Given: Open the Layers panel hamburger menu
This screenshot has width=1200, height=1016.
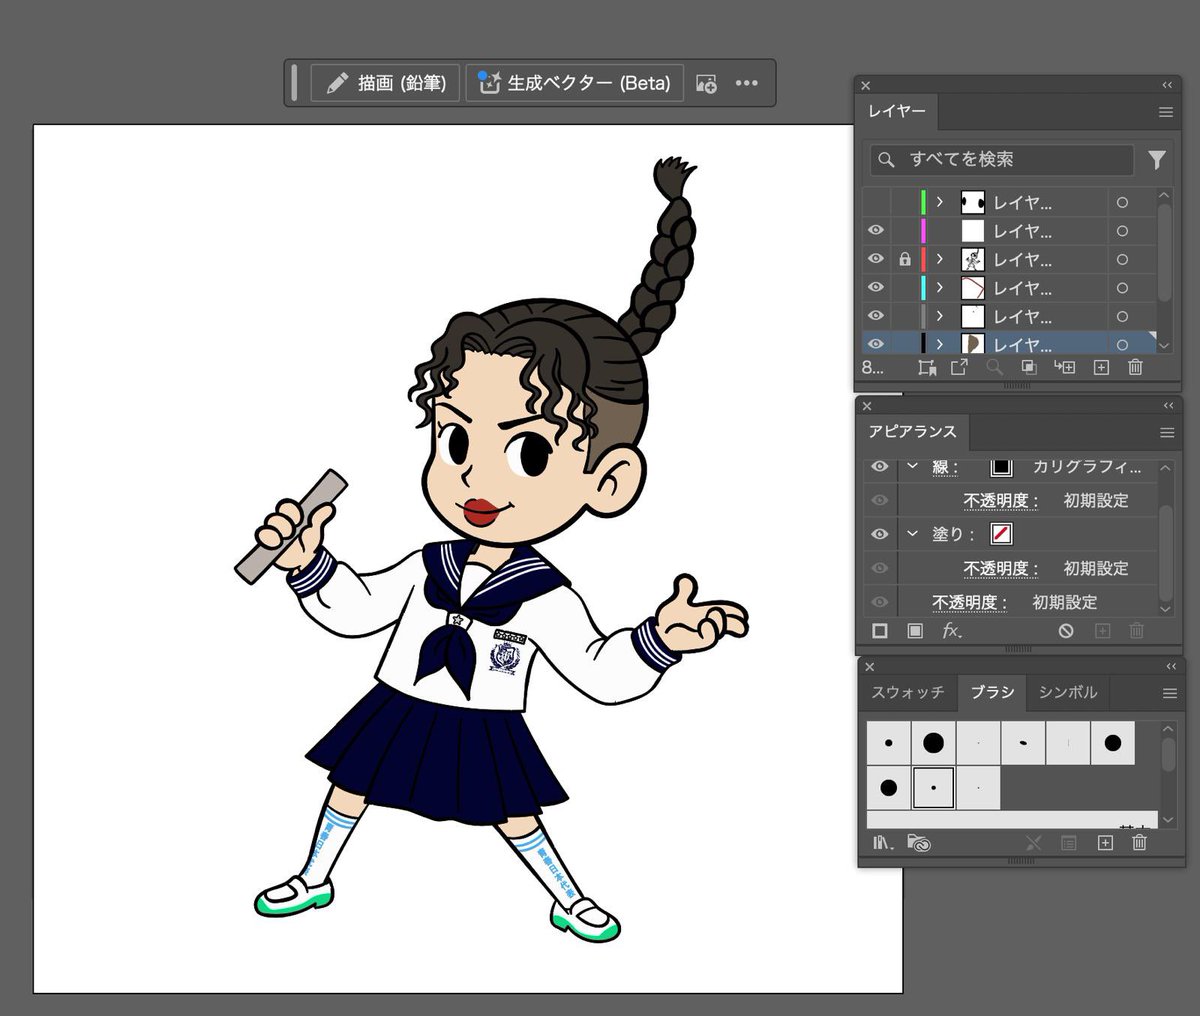Looking at the screenshot, I should (1166, 112).
